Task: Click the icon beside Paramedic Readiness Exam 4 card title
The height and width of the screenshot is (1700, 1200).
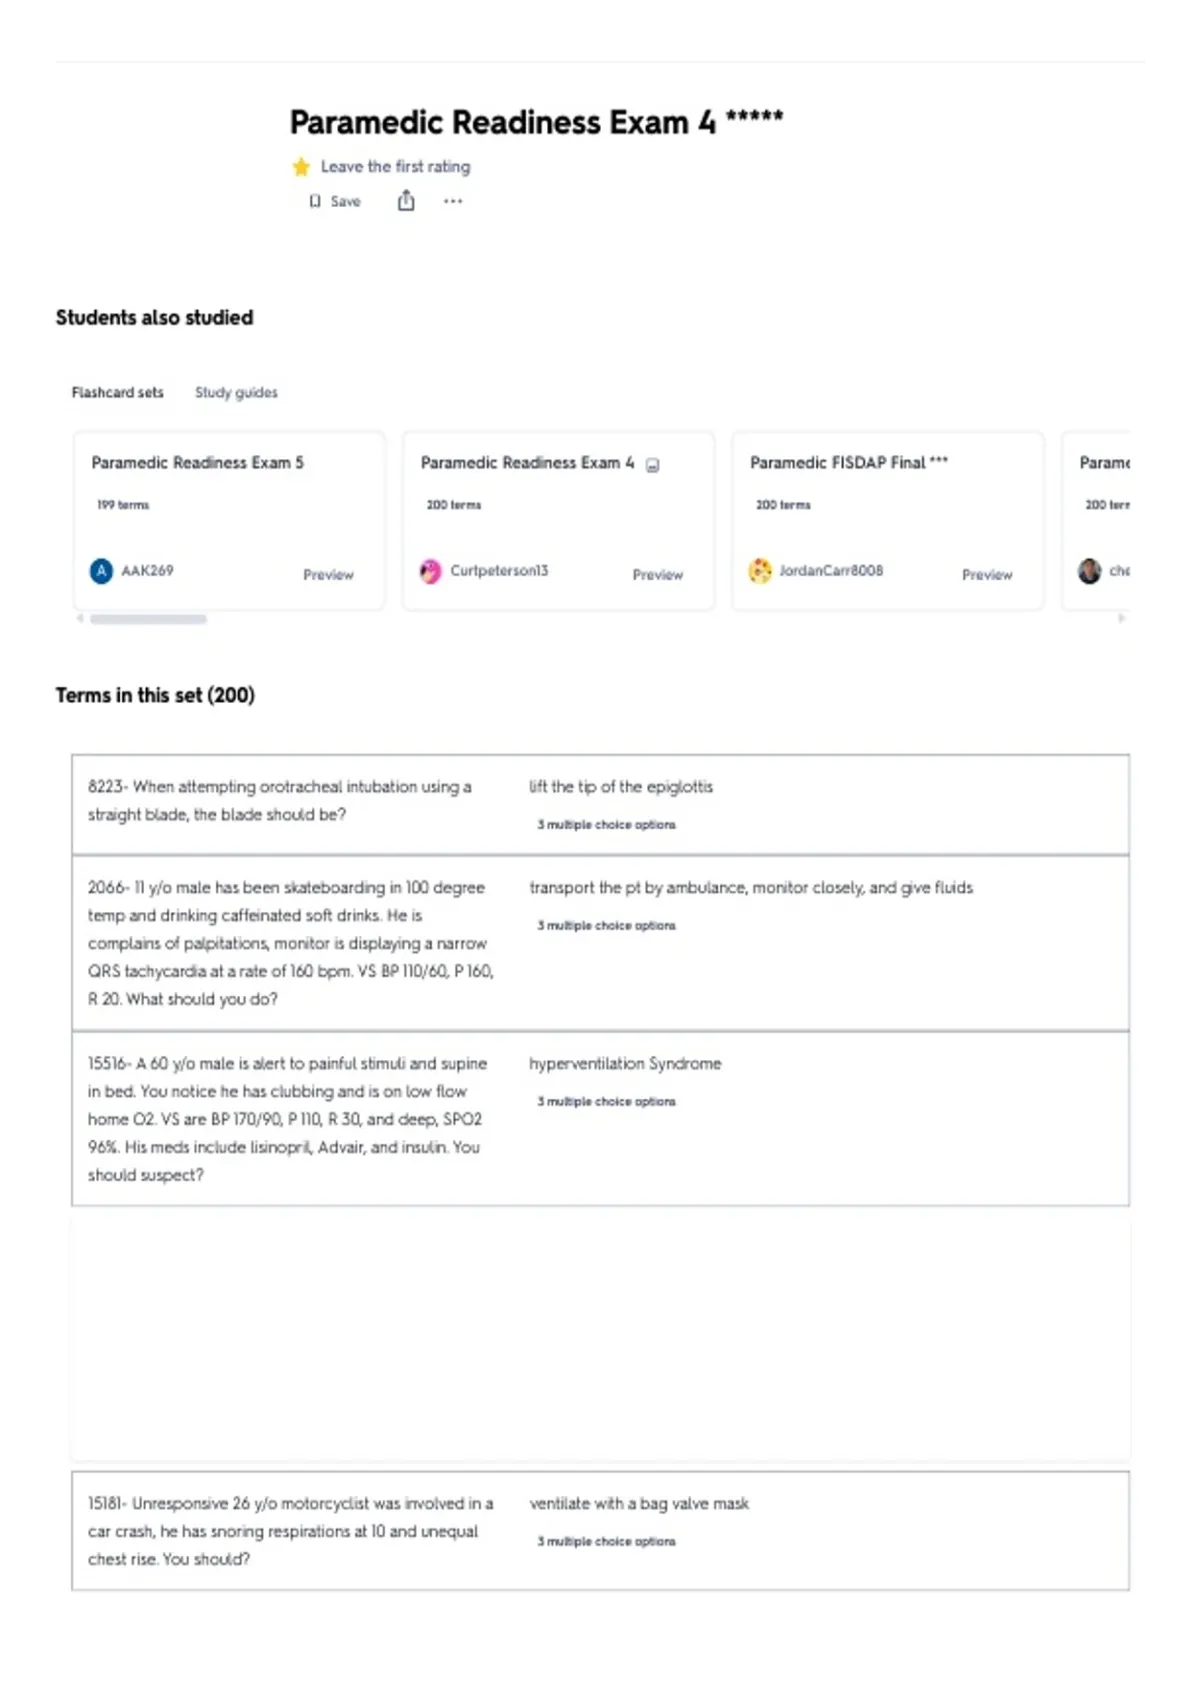Action: tap(653, 465)
